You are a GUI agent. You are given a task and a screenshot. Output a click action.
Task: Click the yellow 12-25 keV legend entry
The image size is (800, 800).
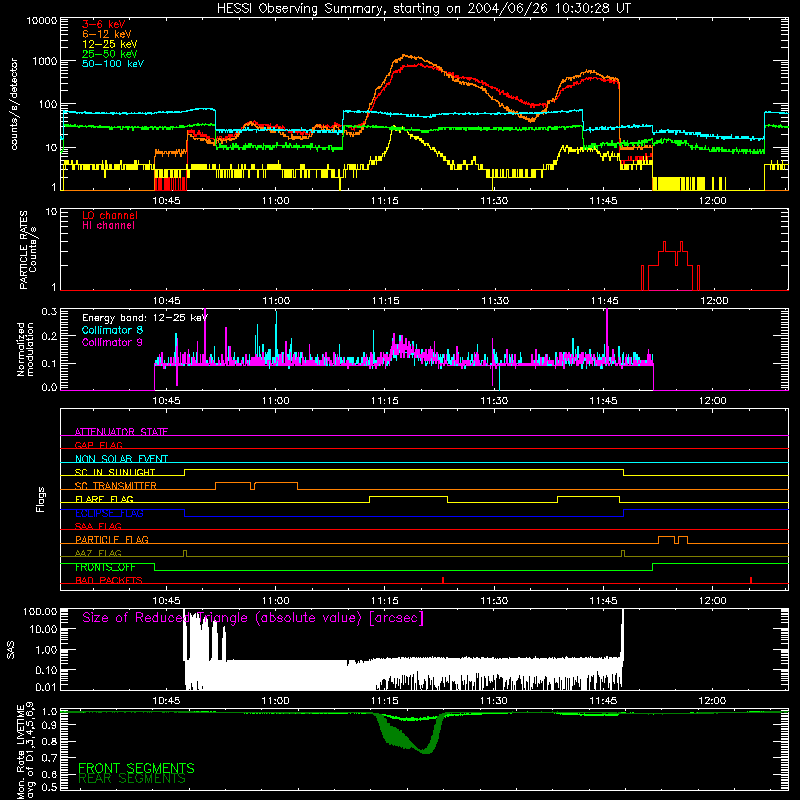click(110, 44)
